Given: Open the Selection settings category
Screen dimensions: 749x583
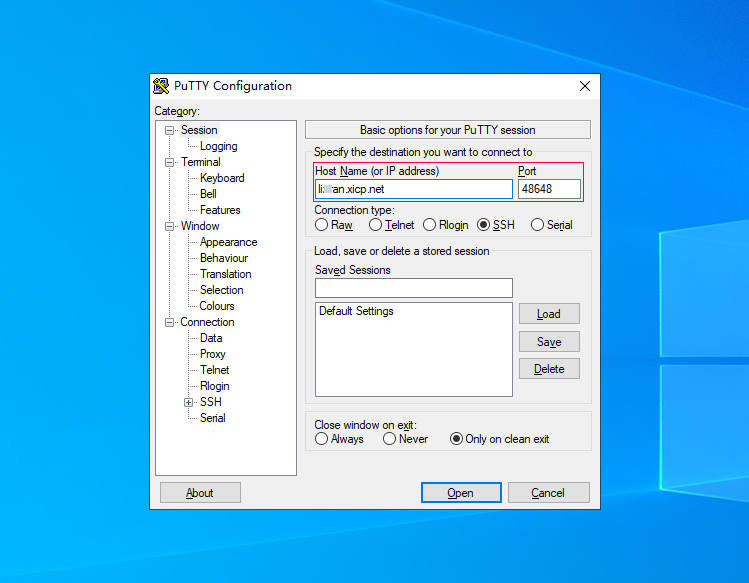Looking at the screenshot, I should tap(222, 290).
